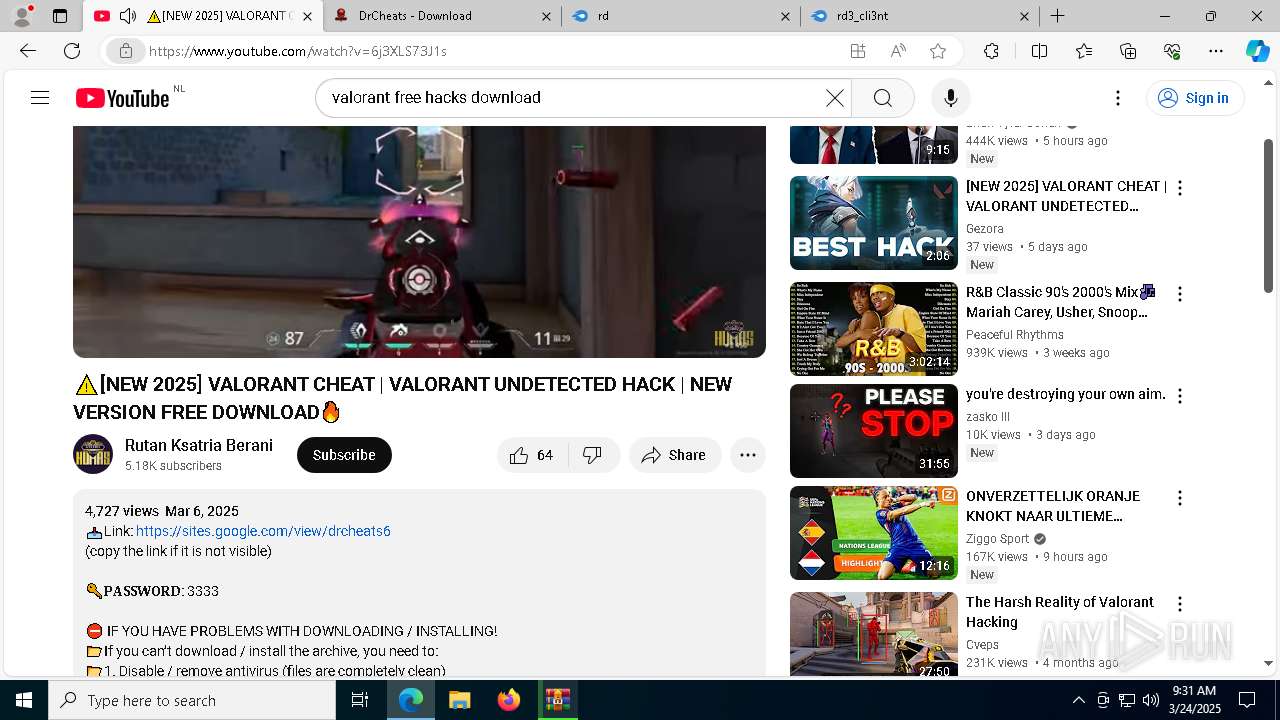The image size is (1280, 720).
Task: Open options for ONVERZETTELIJK ORANJE video
Action: click(x=1180, y=498)
